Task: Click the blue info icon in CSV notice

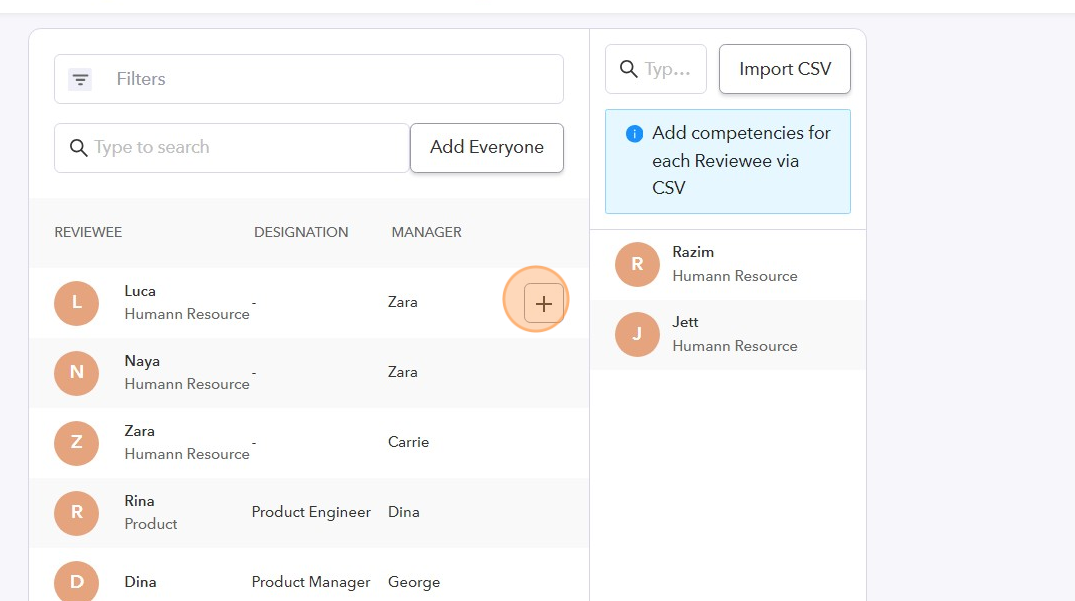Action: pyautogui.click(x=634, y=133)
